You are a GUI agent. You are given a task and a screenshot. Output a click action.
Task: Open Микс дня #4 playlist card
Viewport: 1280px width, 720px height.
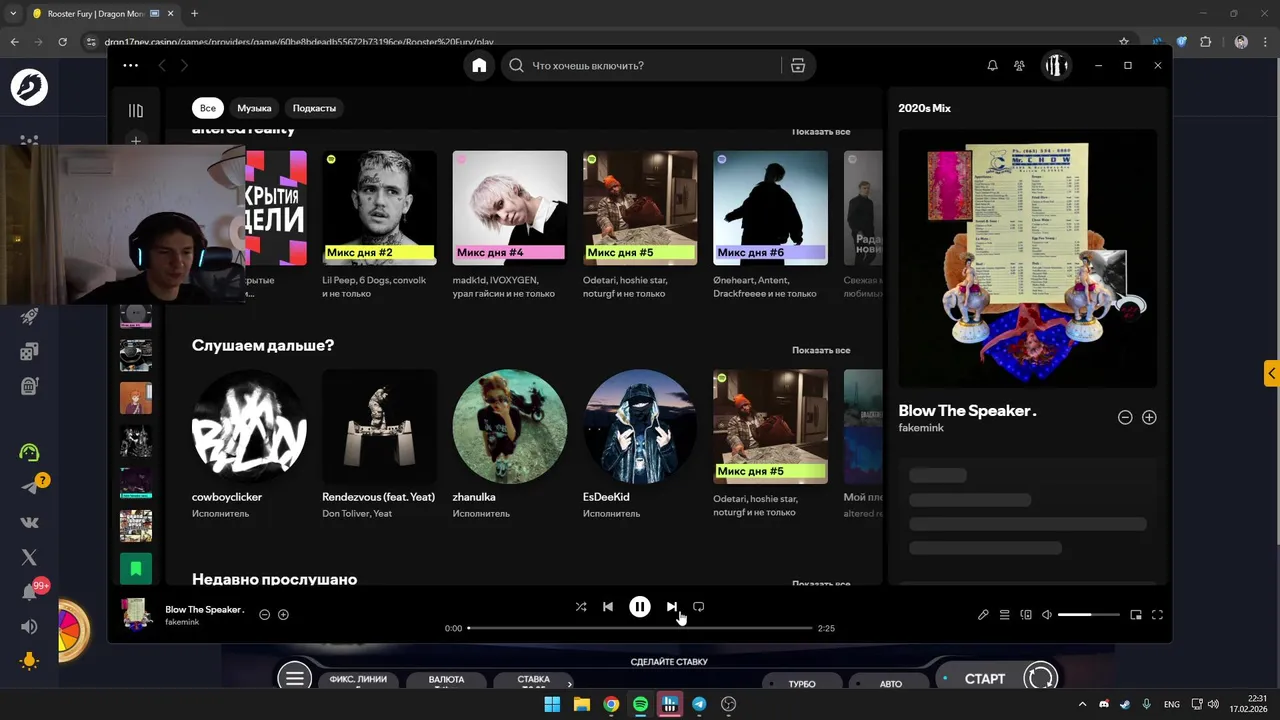pos(510,225)
